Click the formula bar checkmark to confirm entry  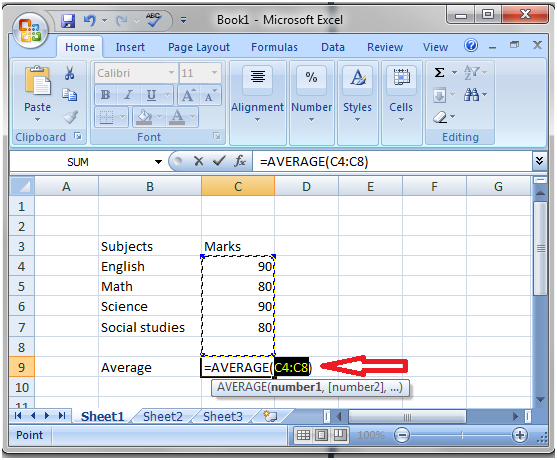click(x=219, y=161)
